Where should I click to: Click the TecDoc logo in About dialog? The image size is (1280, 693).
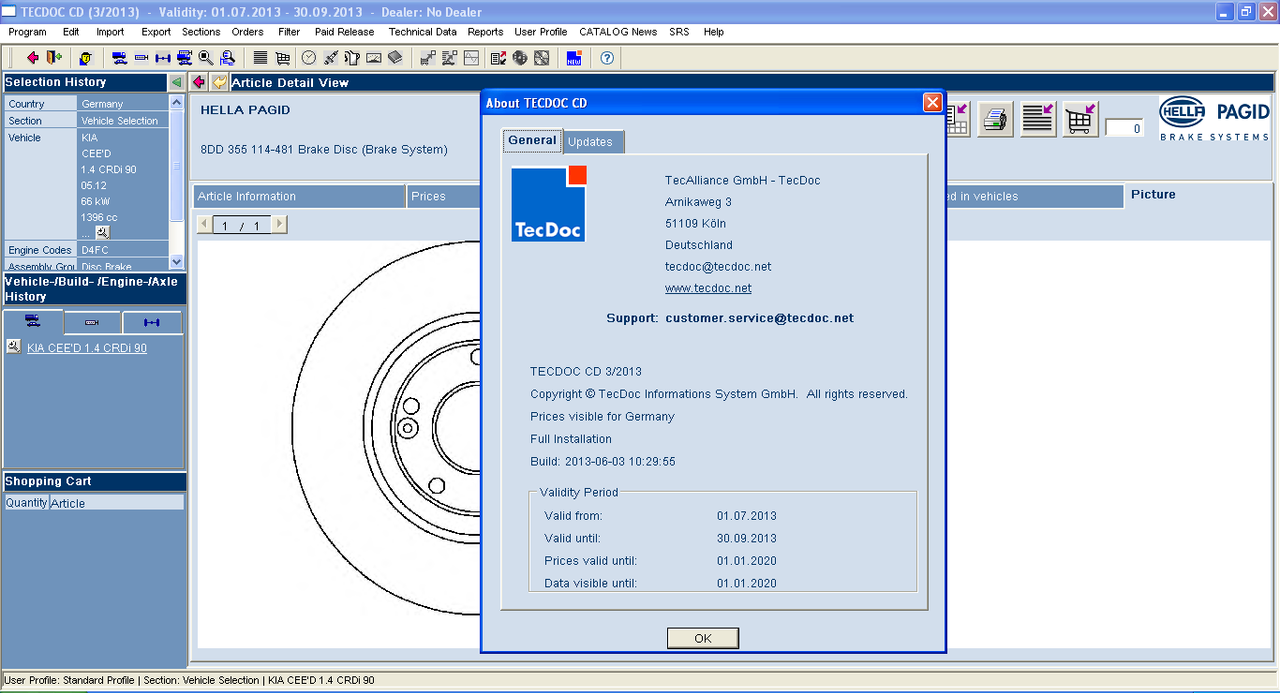(549, 204)
